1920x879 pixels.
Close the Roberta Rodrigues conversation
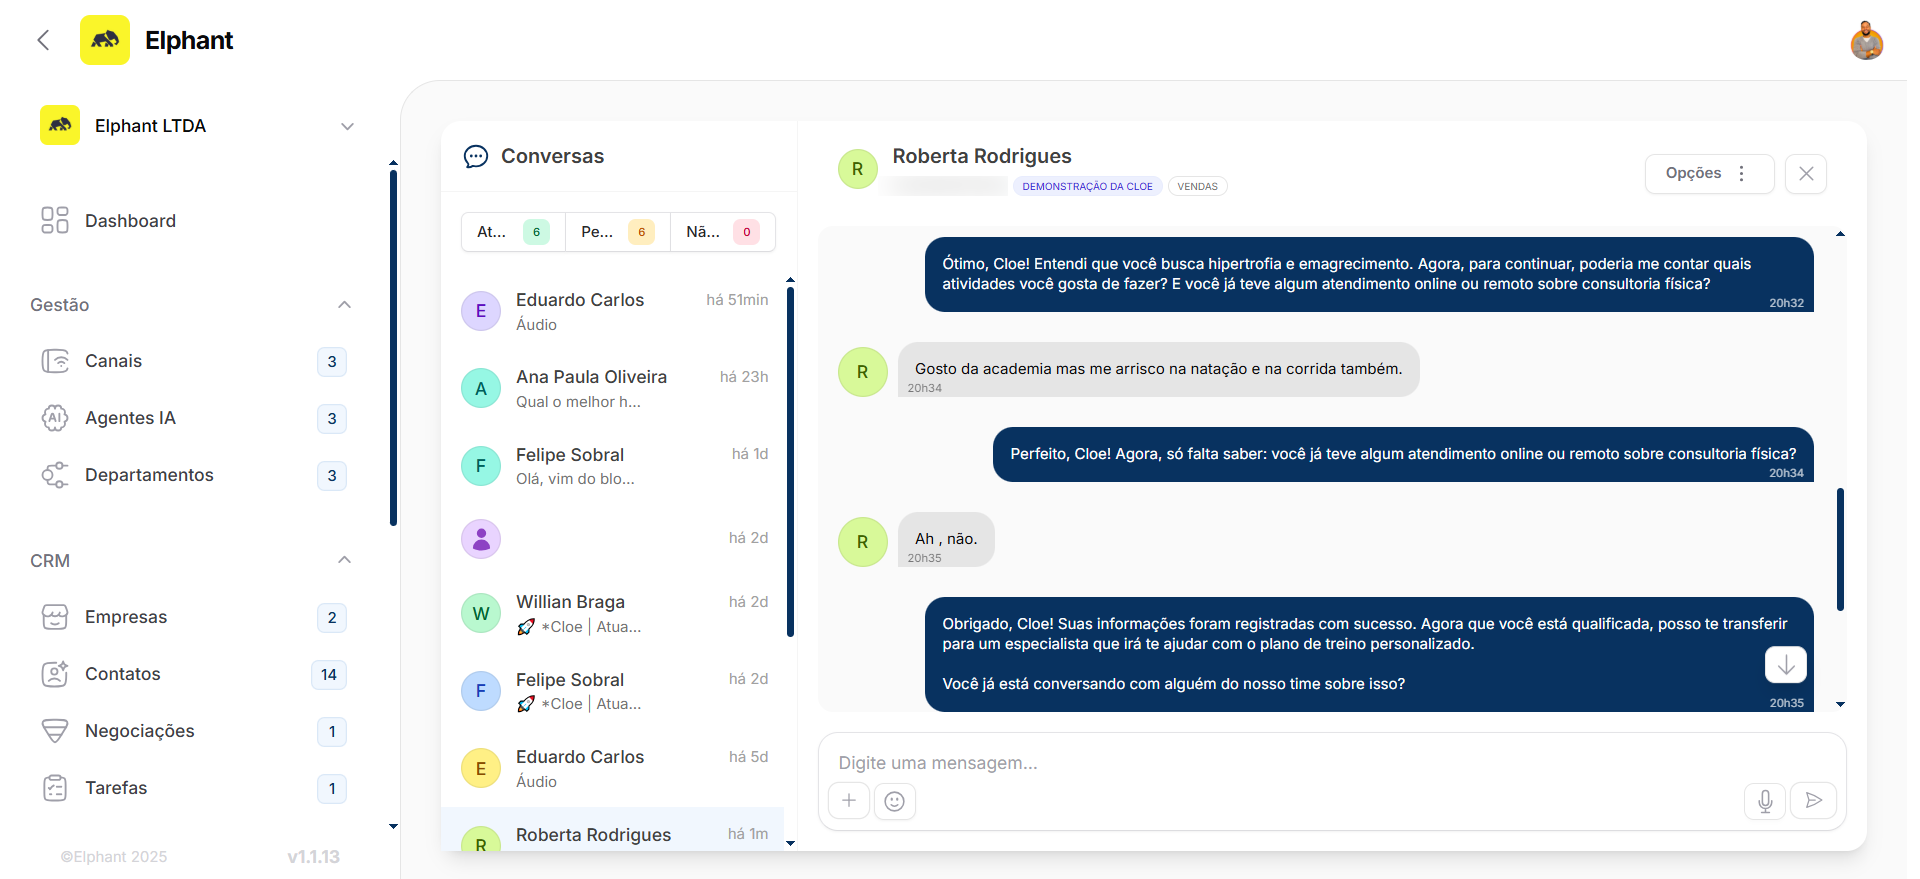tap(1806, 173)
